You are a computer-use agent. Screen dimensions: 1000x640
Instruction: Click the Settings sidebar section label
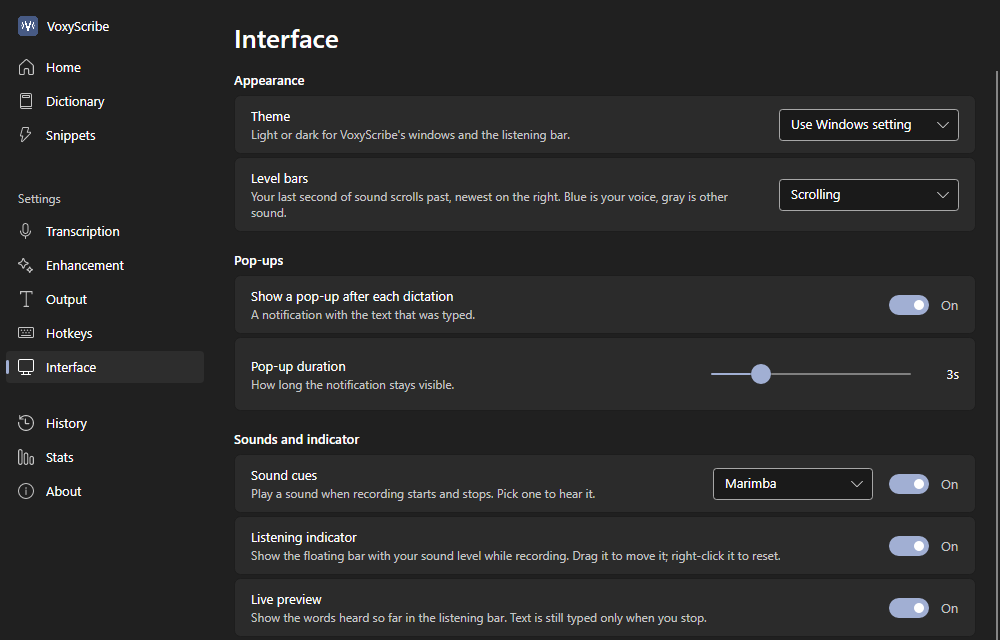pyautogui.click(x=39, y=199)
